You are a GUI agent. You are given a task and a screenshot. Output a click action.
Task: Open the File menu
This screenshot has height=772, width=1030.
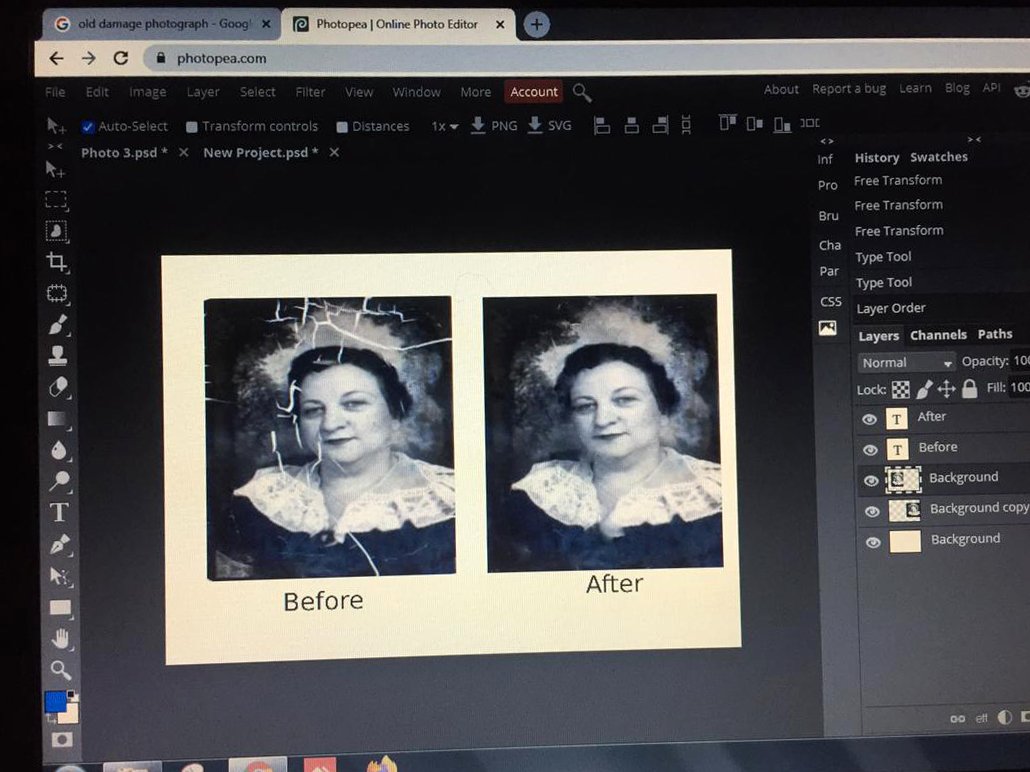pos(55,92)
